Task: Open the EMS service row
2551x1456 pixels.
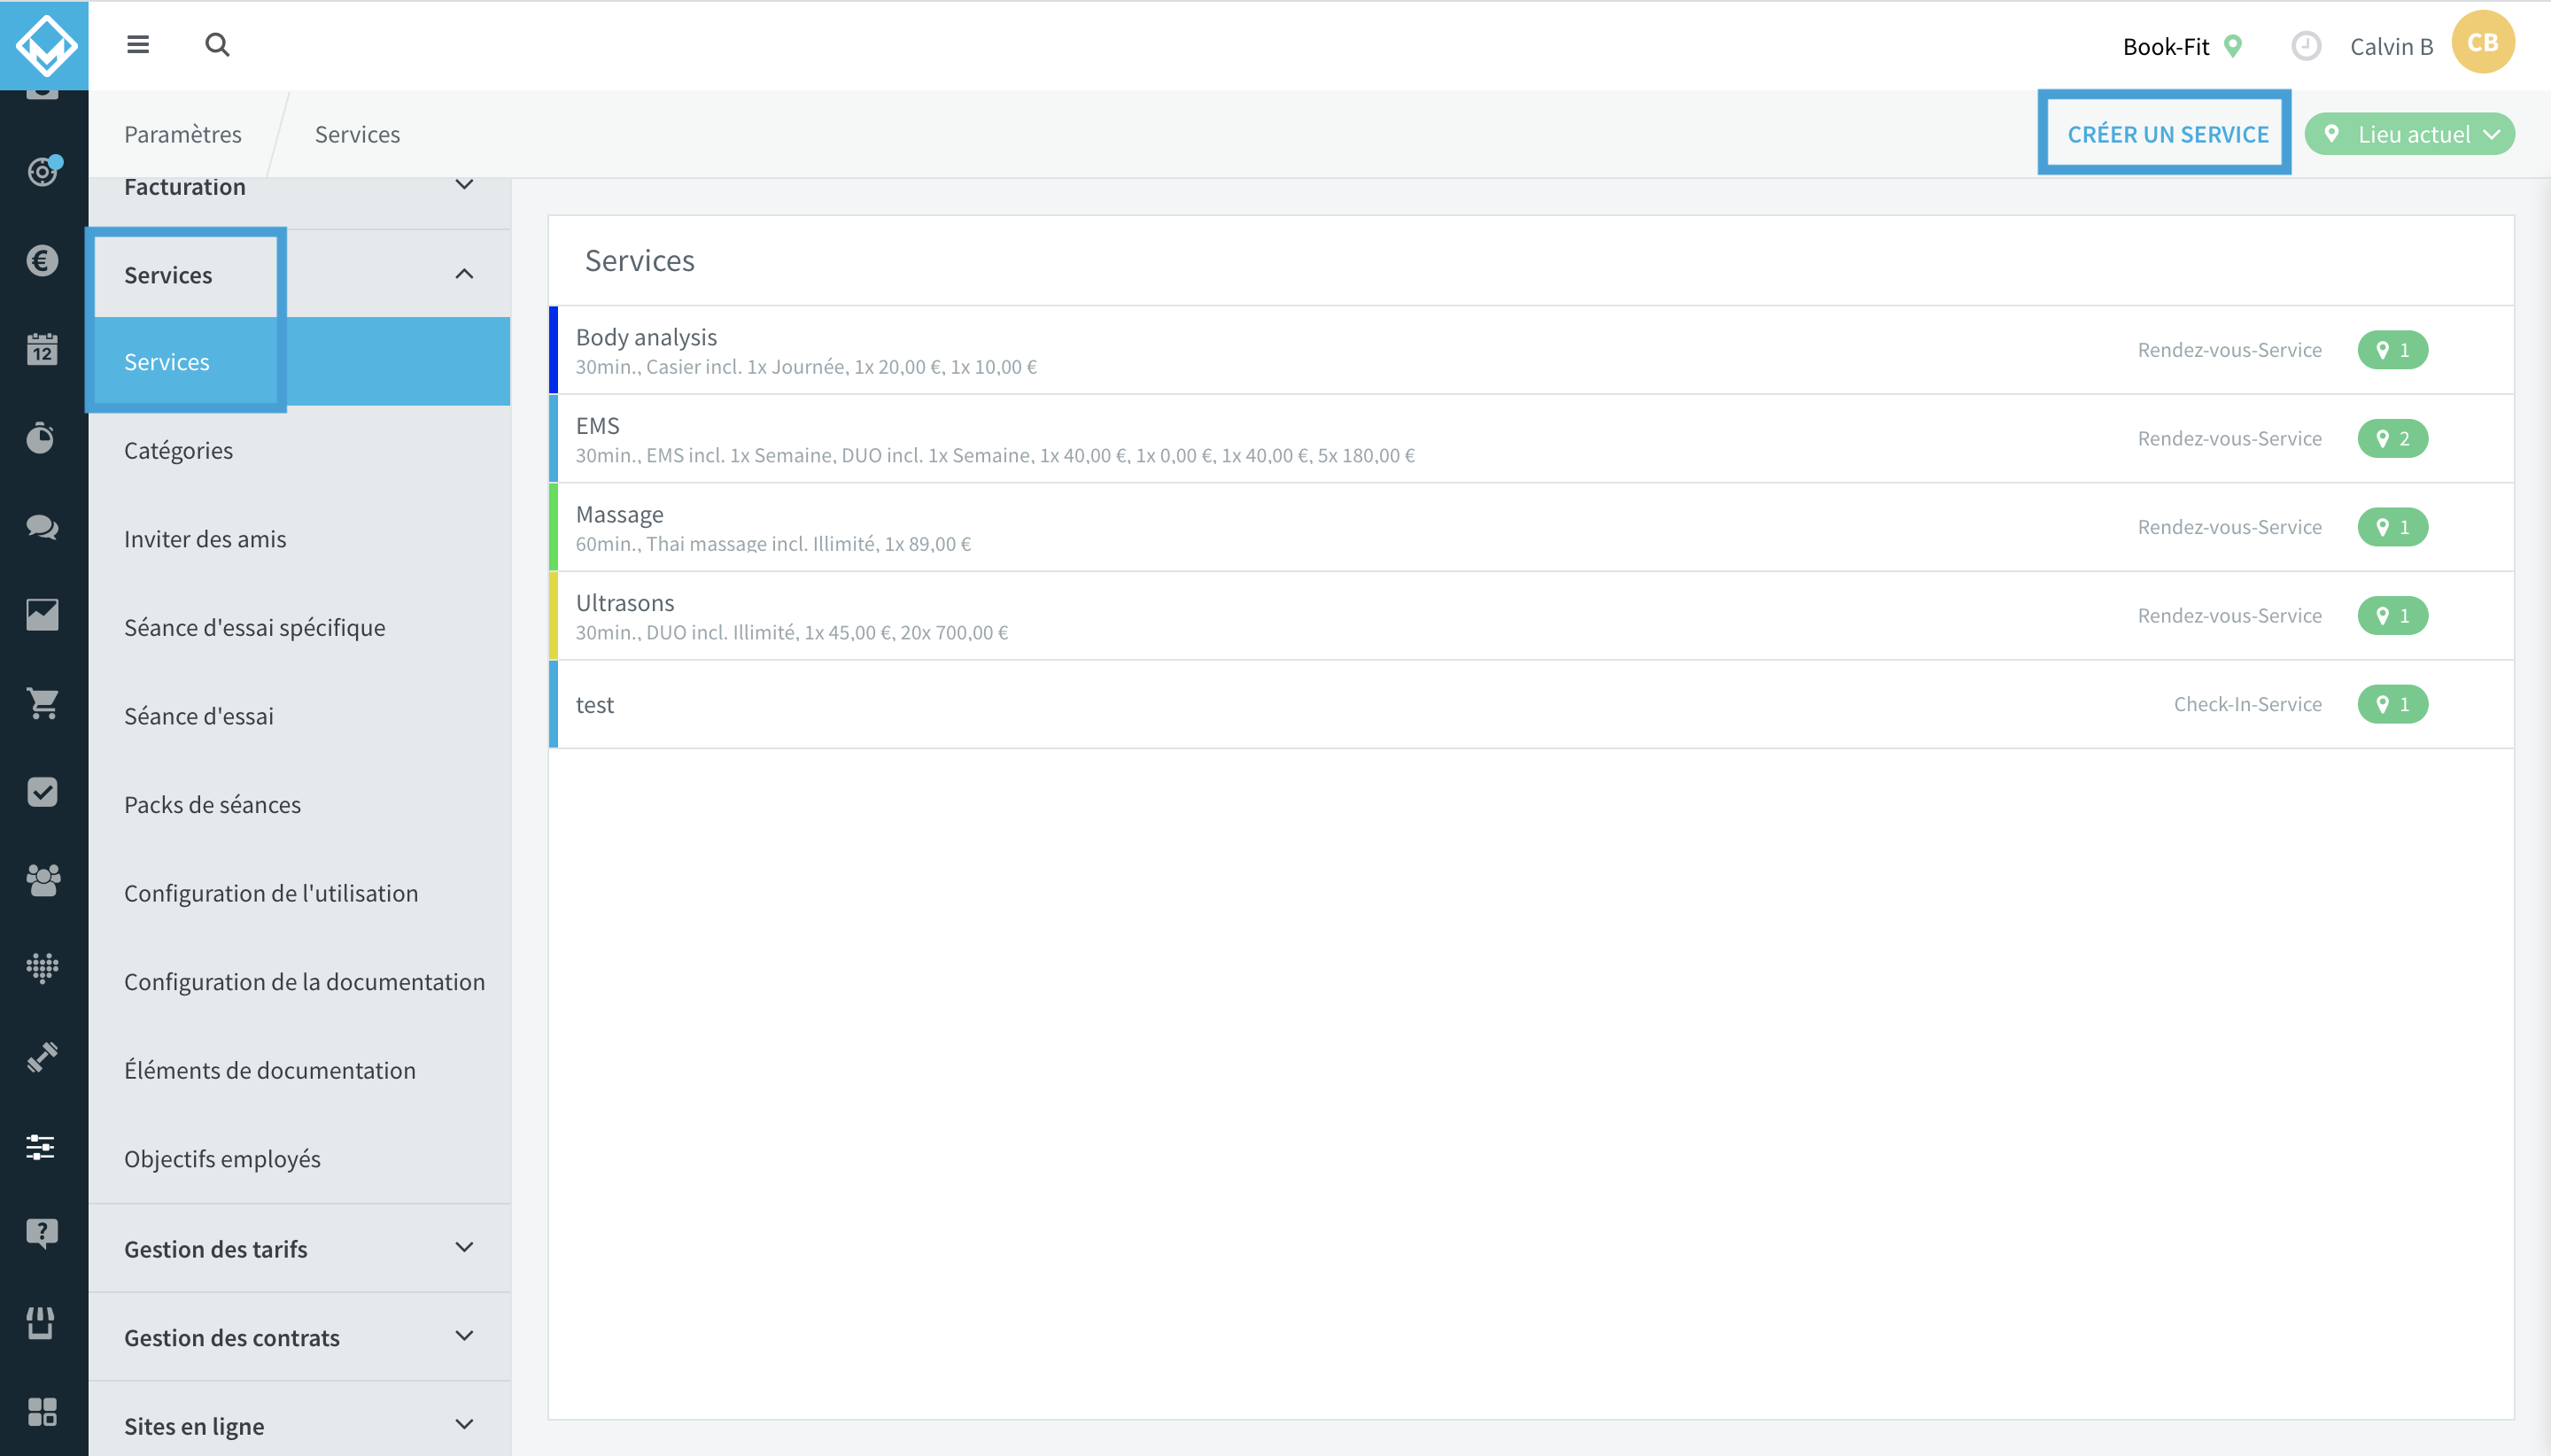Action: pyautogui.click(x=1531, y=438)
